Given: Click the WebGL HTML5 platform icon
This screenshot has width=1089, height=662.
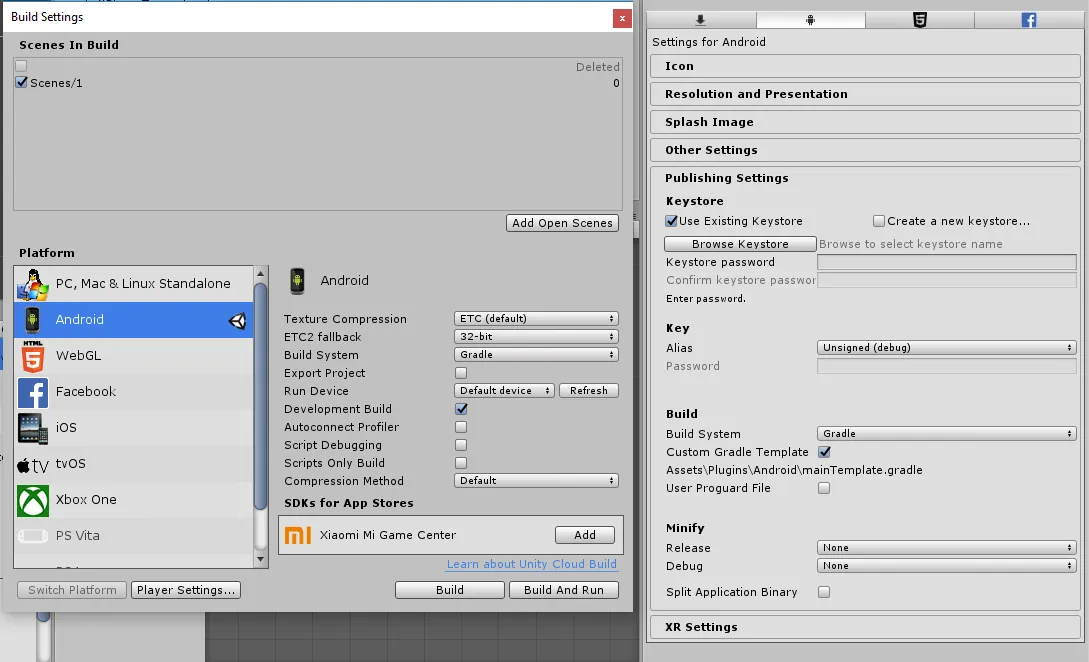Looking at the screenshot, I should pyautogui.click(x=33, y=356).
